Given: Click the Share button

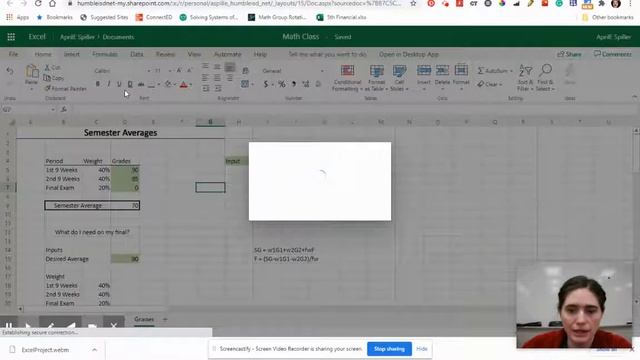Looking at the screenshot, I should 569,54.
